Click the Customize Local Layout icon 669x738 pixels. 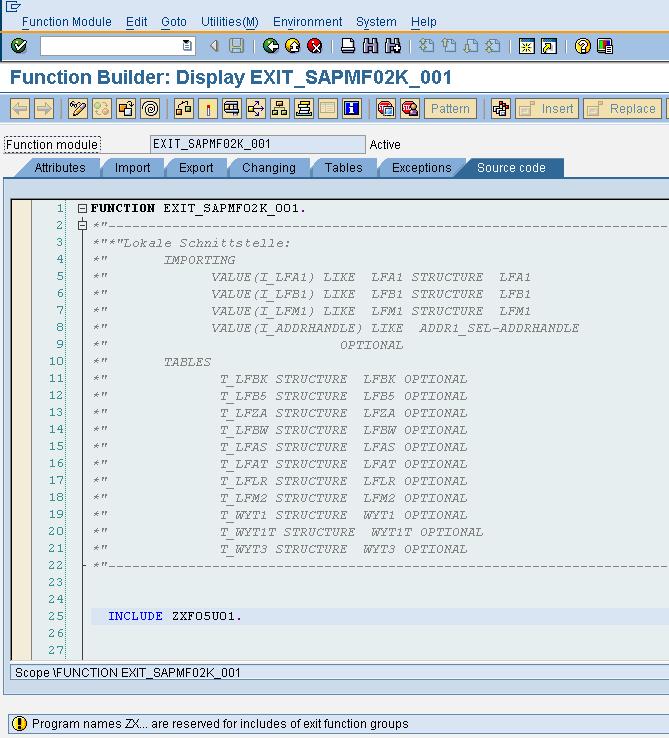pyautogui.click(x=605, y=46)
